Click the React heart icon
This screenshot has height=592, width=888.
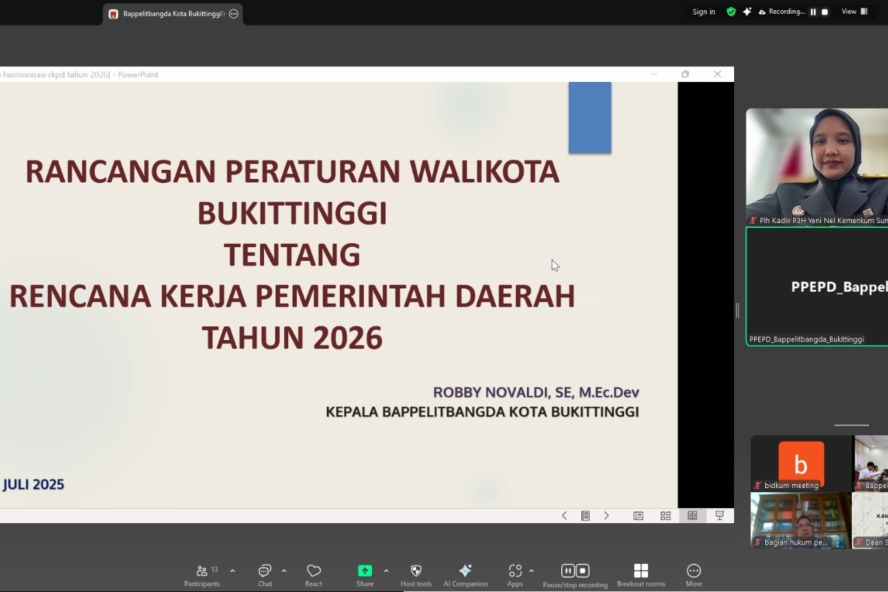click(x=314, y=572)
